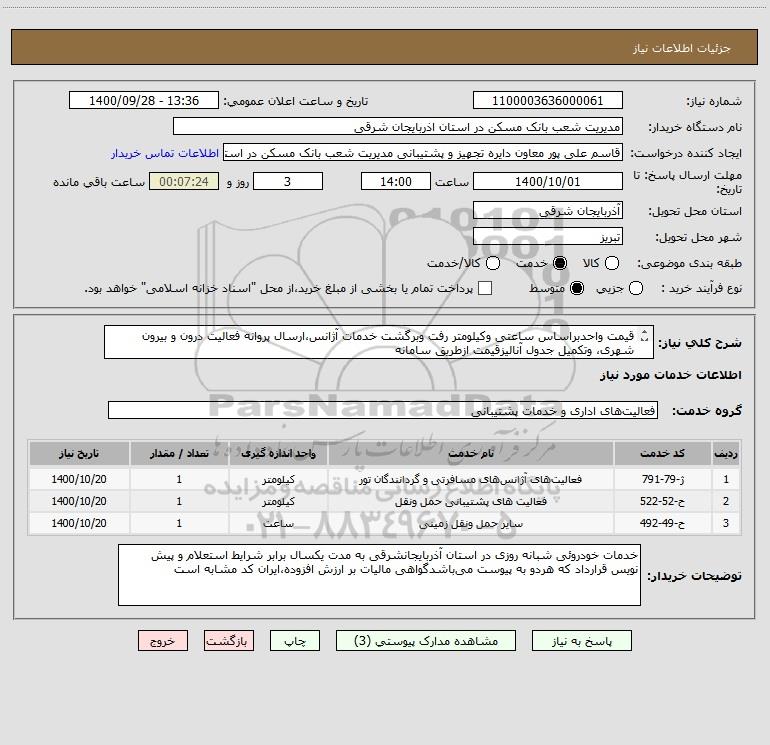Click service code ح-49-492 cell
Viewport: 770px width, 745px height.
click(x=662, y=523)
